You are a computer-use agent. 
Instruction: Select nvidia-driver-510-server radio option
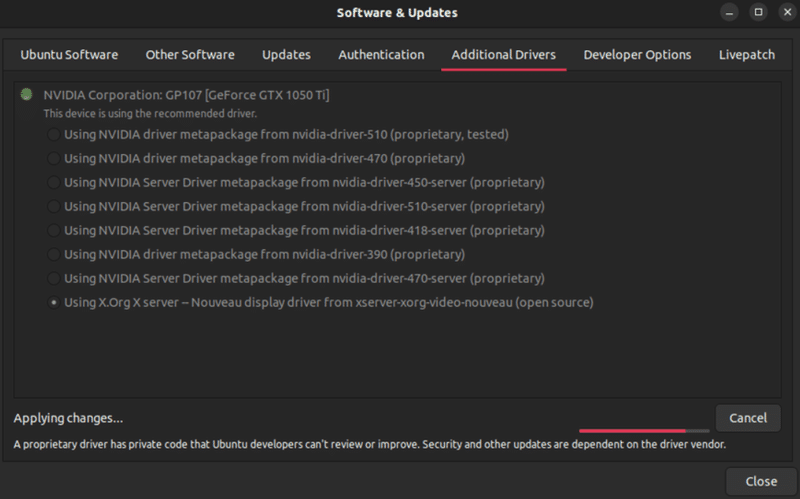pos(53,206)
